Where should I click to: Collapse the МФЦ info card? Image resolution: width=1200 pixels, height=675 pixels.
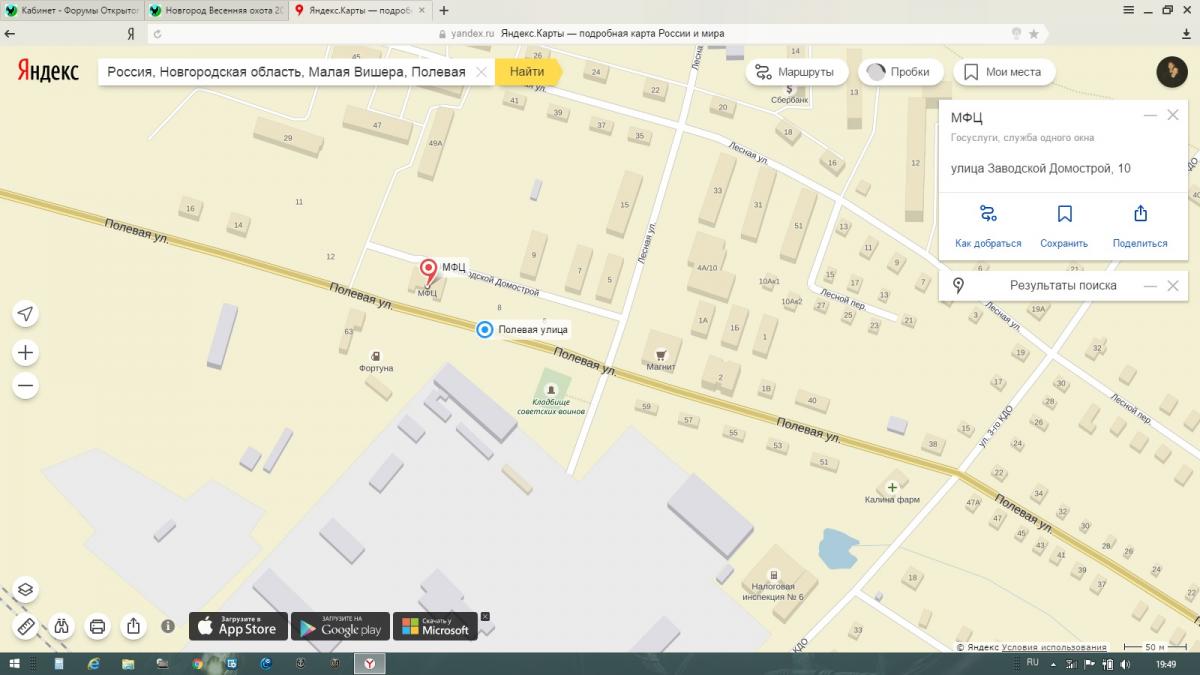(x=1149, y=116)
